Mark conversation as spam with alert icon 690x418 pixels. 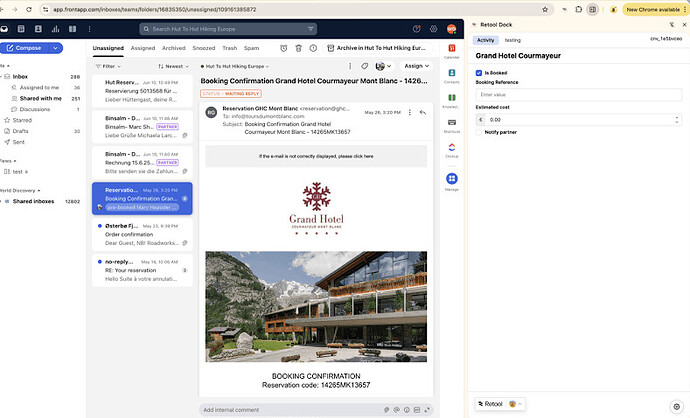click(313, 48)
